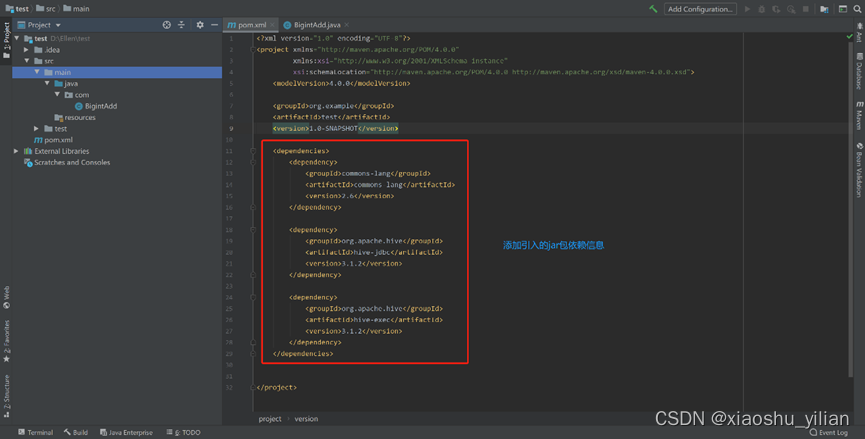Fold the project tag at line 2
865x439 pixels.
click(253, 50)
